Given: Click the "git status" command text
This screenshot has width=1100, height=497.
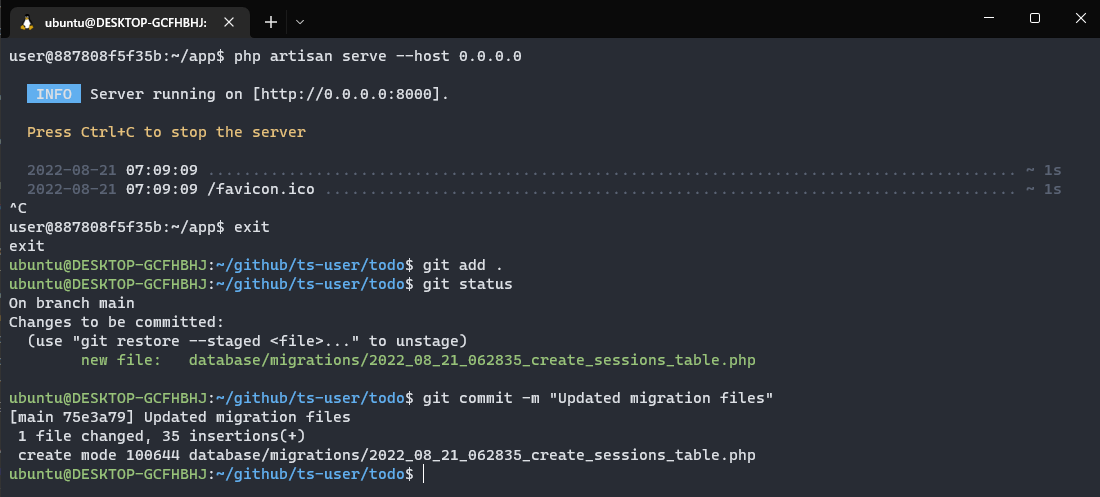Looking at the screenshot, I should [x=467, y=284].
